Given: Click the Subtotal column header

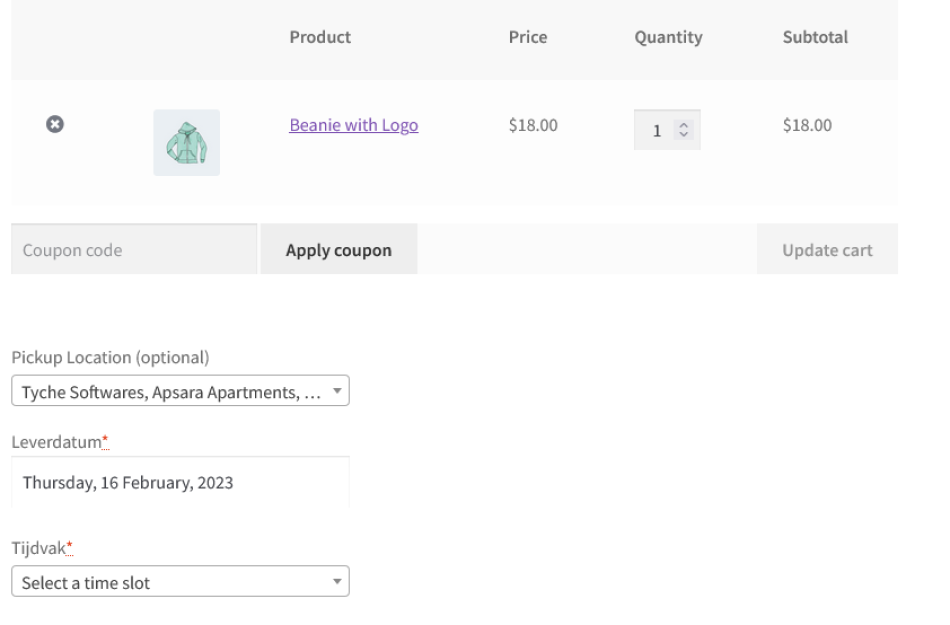Looking at the screenshot, I should click(x=815, y=37).
